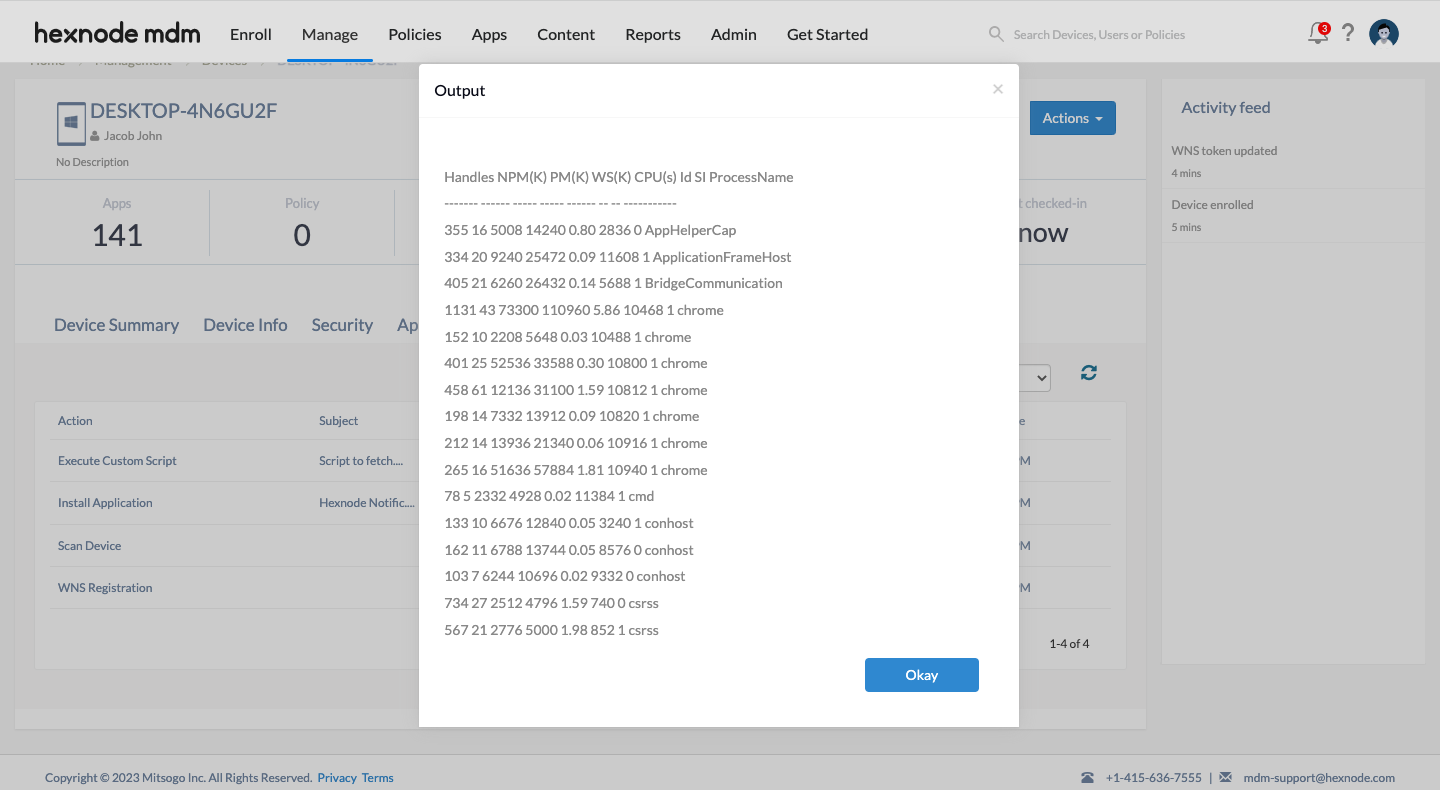The width and height of the screenshot is (1440, 790).
Task: Click the 'Script to fetch....' subject cell
Action: (x=361, y=461)
